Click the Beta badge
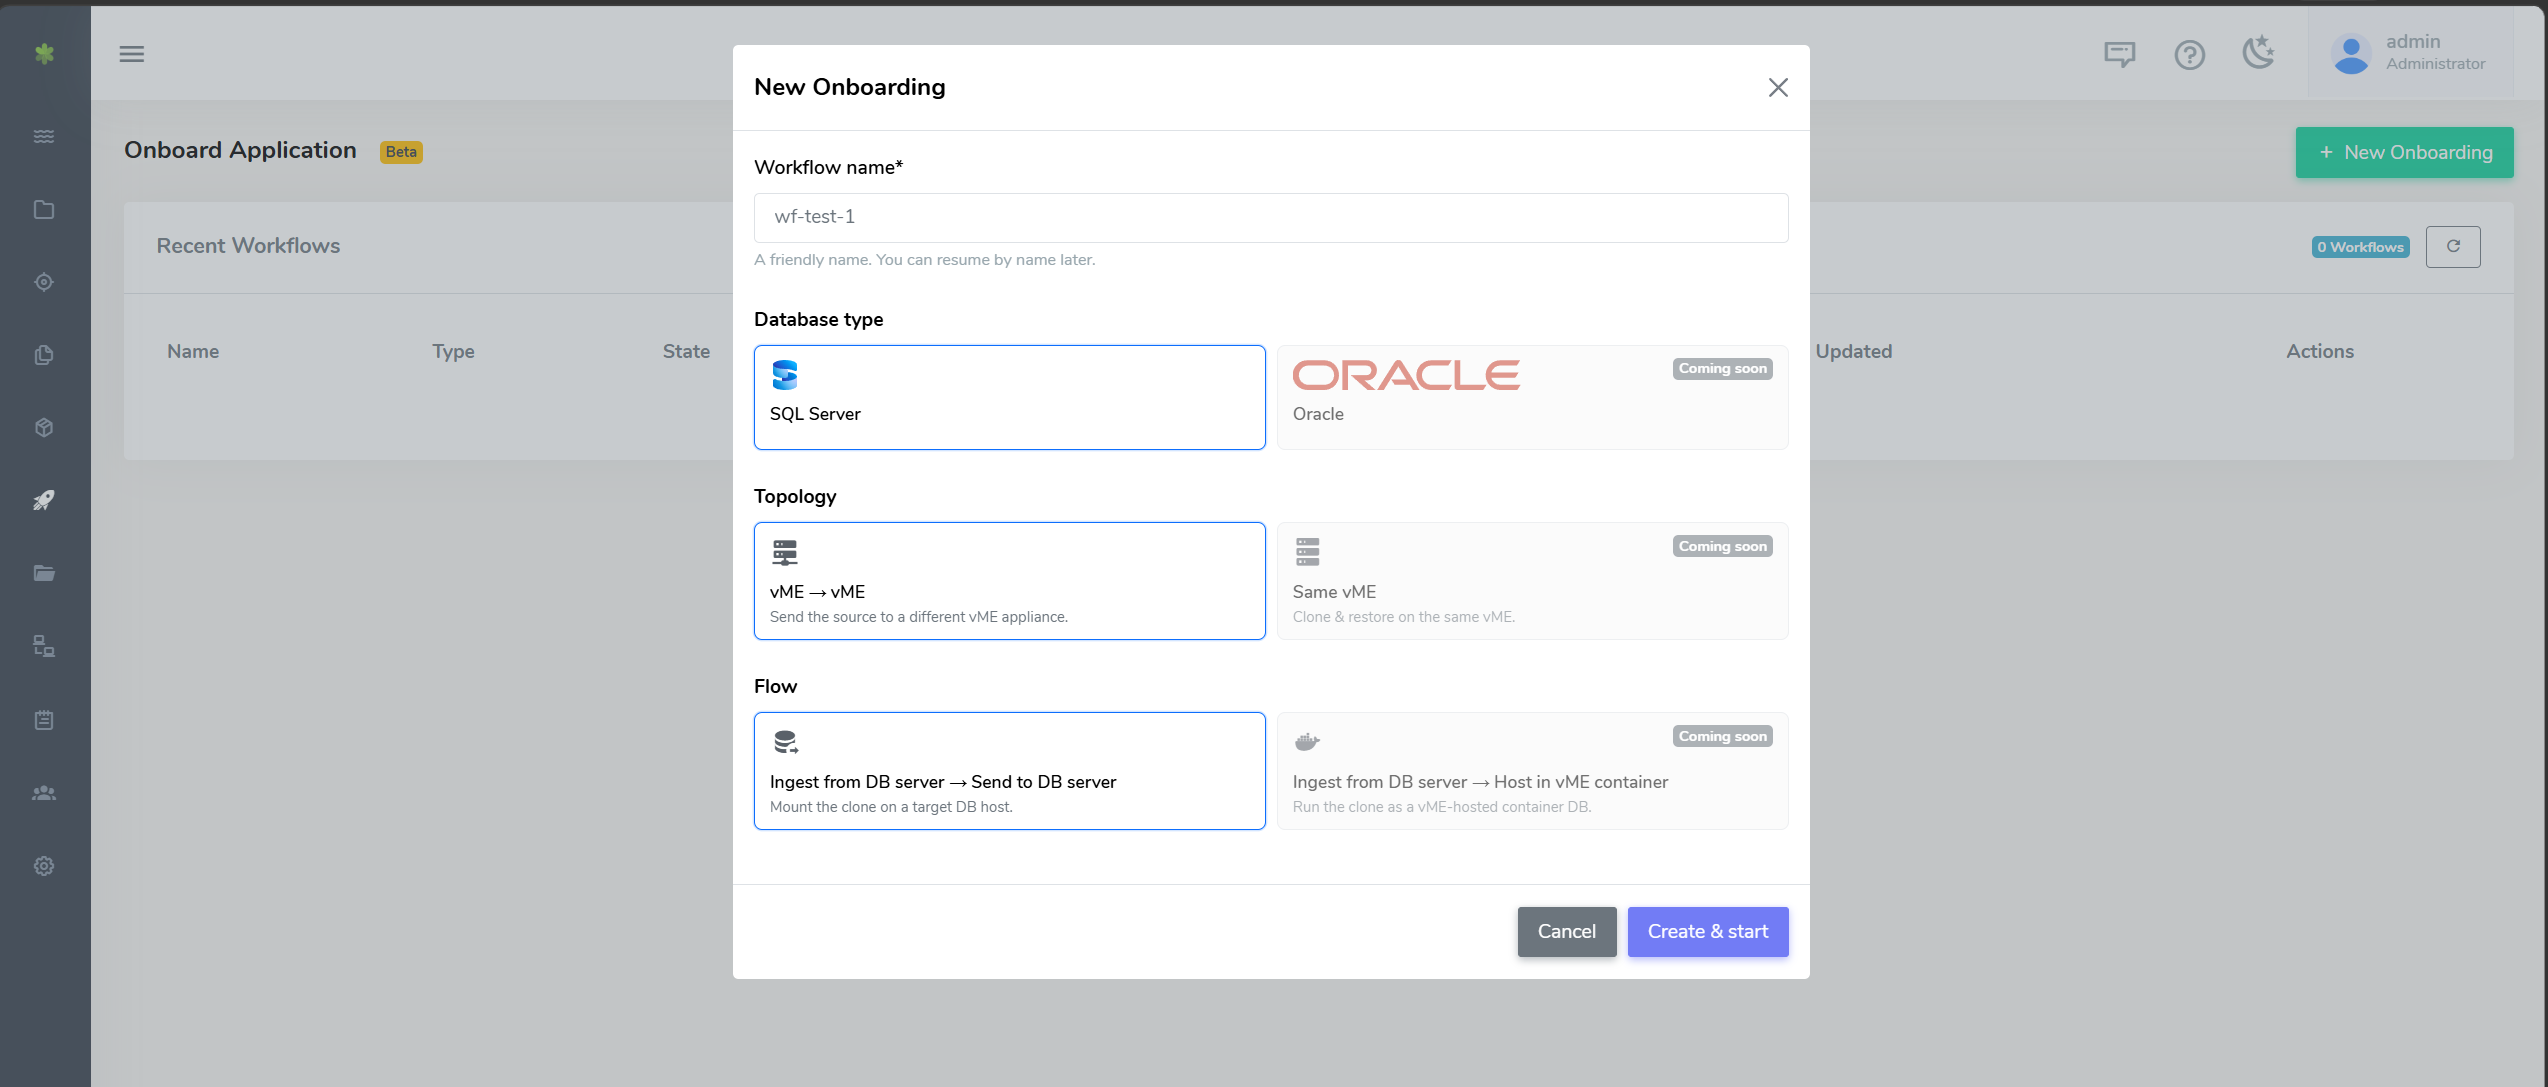 point(401,152)
